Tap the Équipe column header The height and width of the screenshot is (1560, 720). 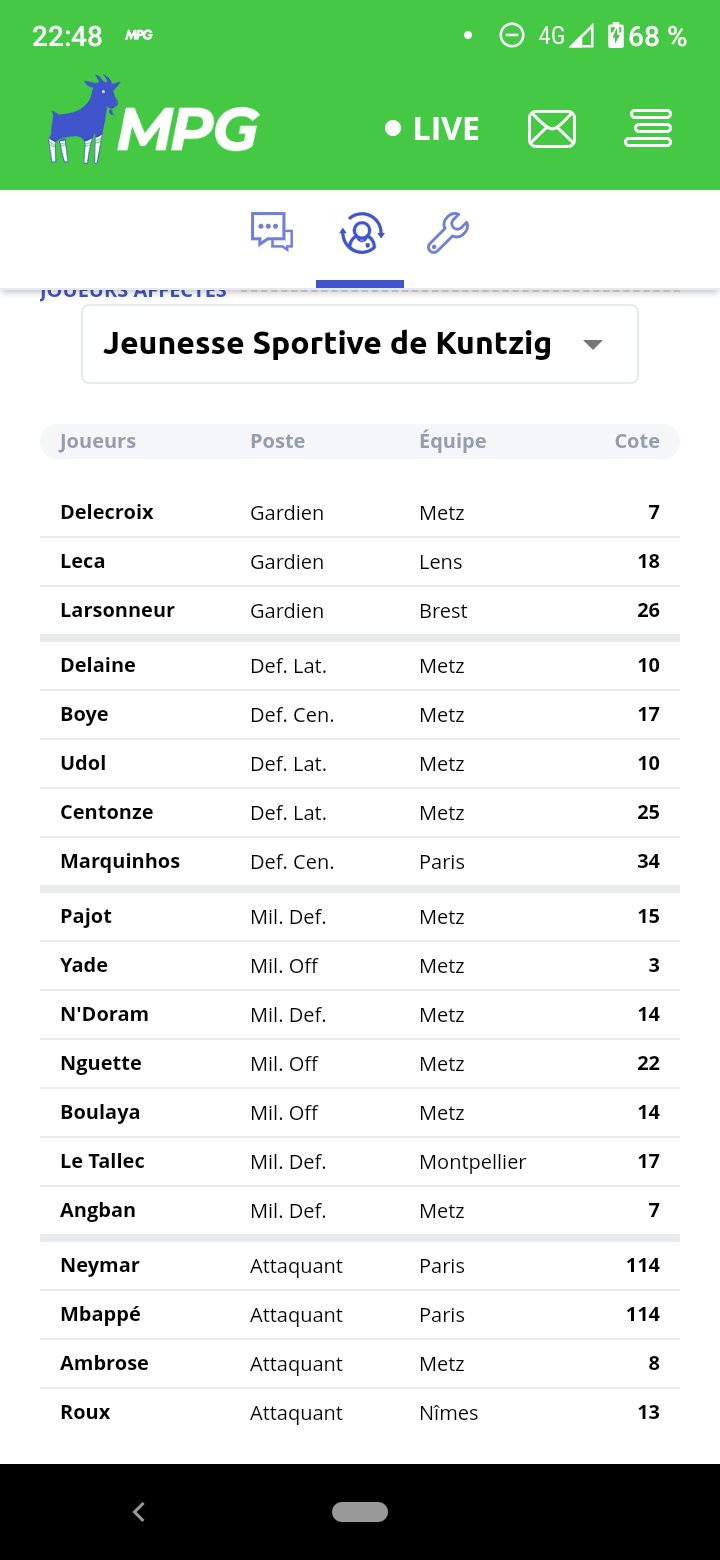(453, 441)
